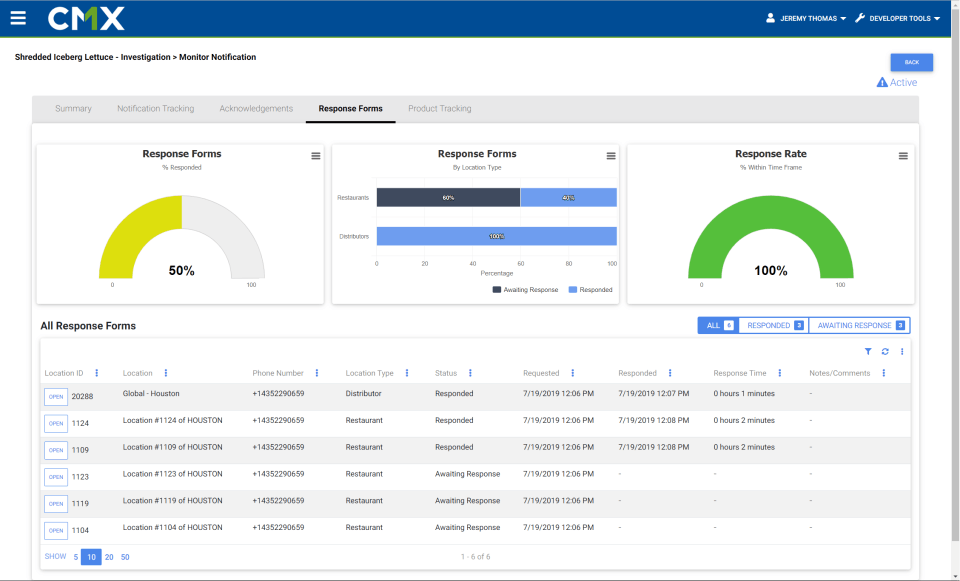Open the By Location Type chart menu

[611, 156]
